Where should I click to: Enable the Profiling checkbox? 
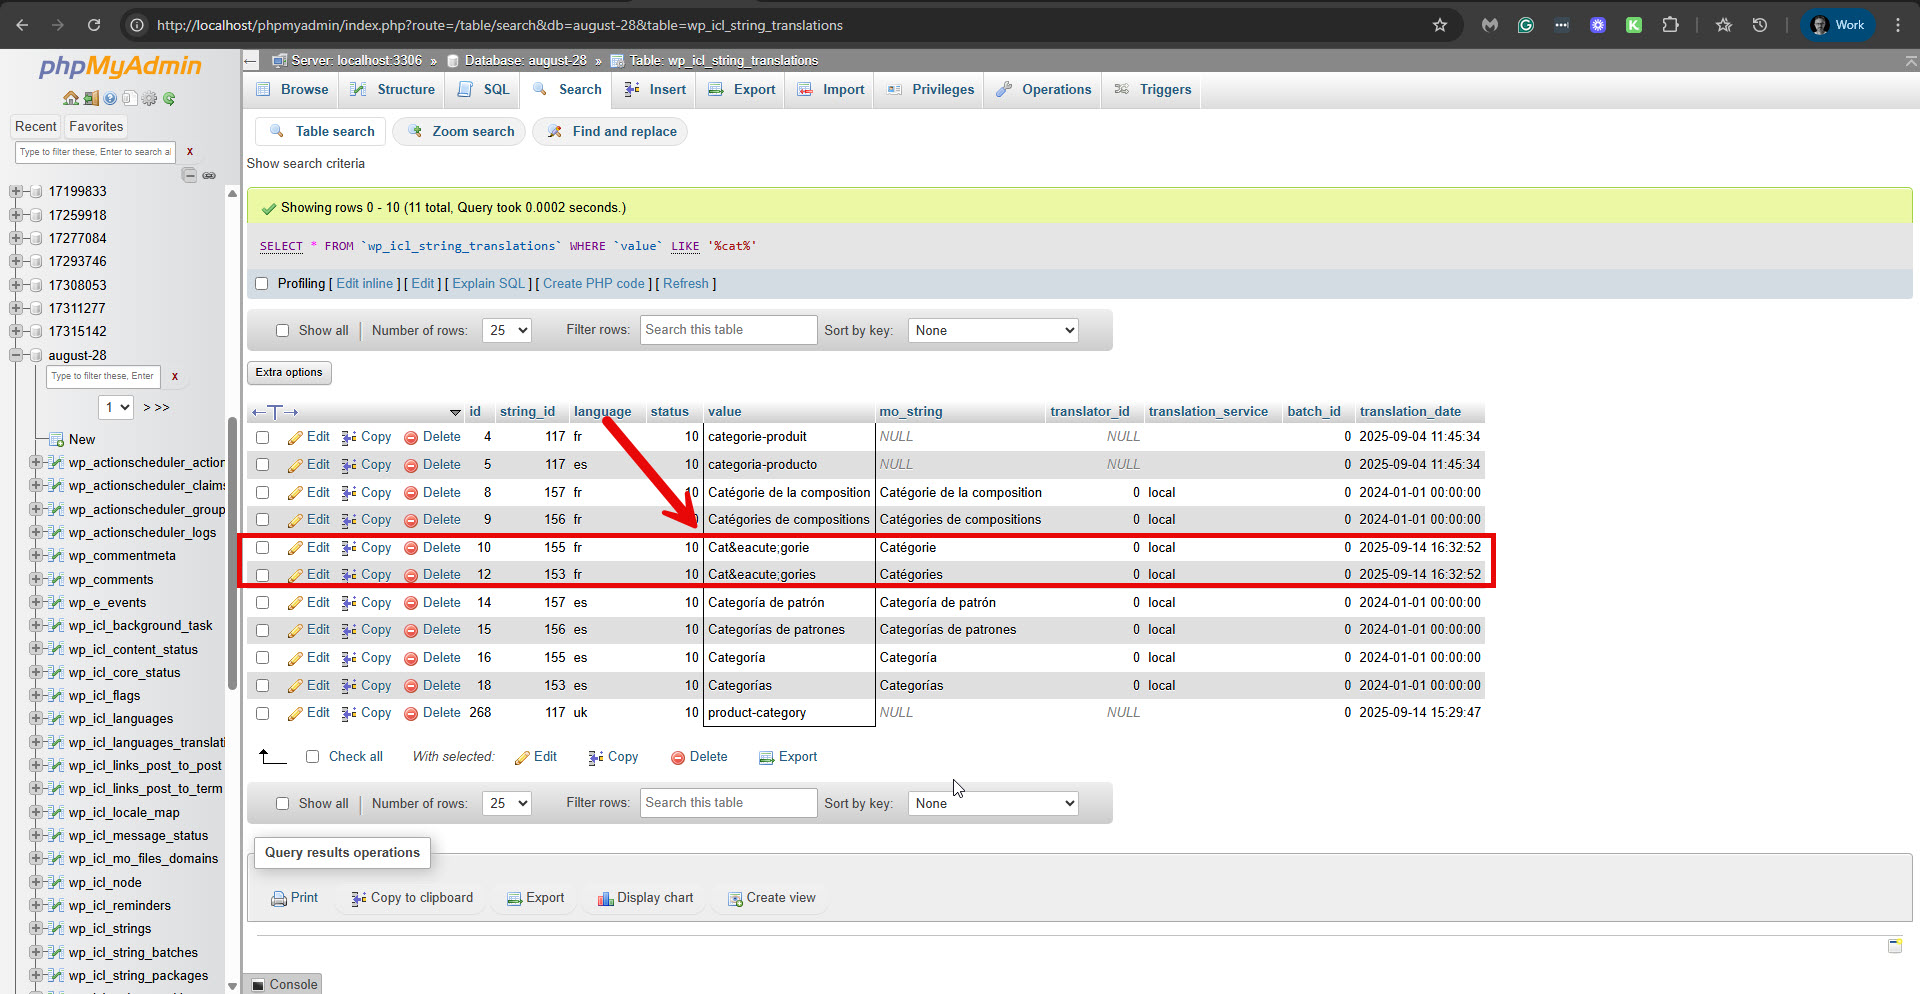[x=262, y=284]
